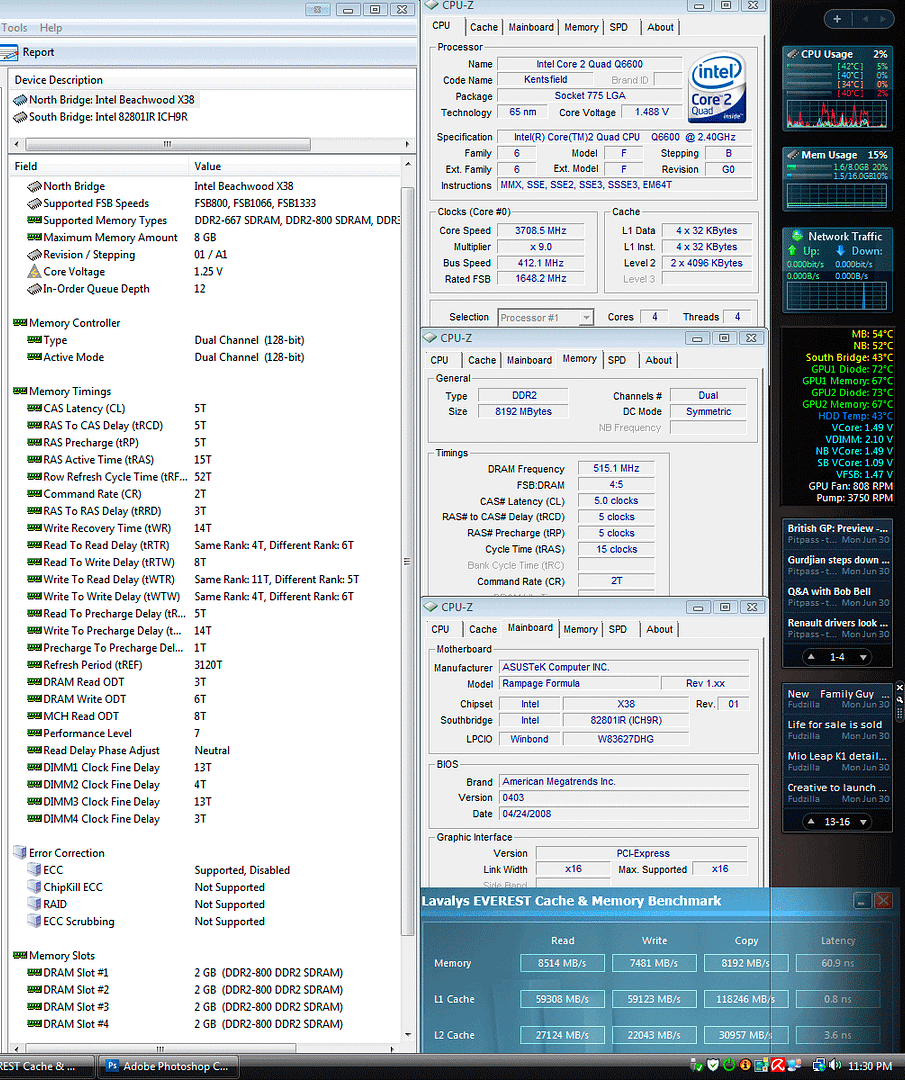The height and width of the screenshot is (1080, 905).
Task: Click the Field column header
Action: click(98, 166)
